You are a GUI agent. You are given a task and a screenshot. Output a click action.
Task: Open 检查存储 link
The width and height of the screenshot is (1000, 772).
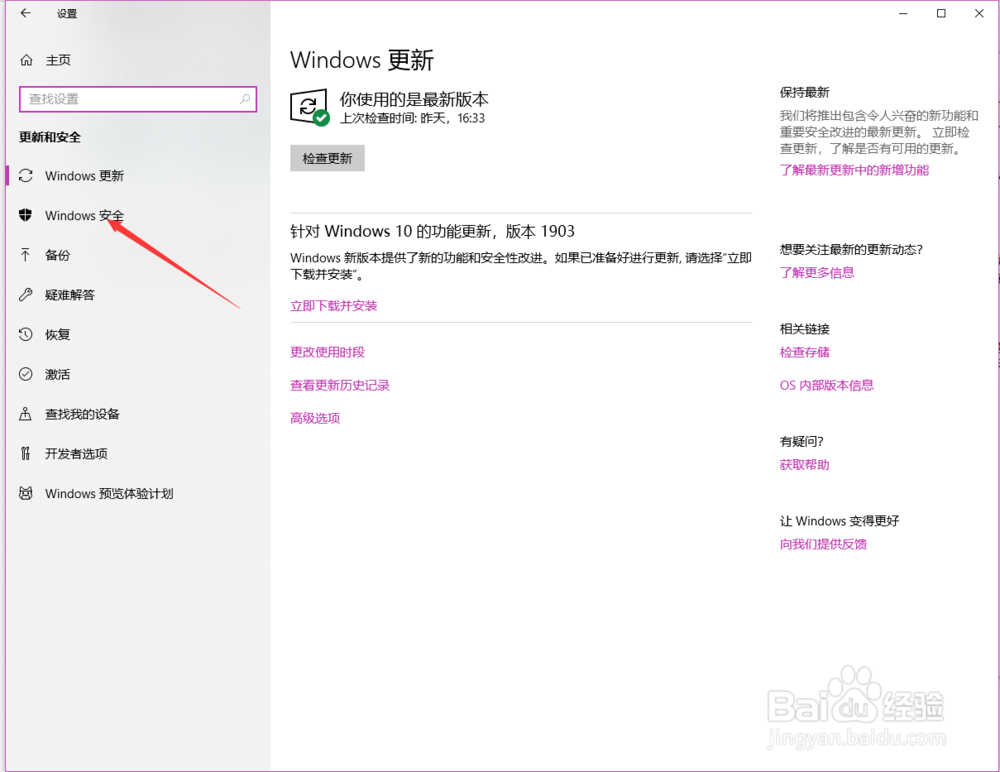804,352
